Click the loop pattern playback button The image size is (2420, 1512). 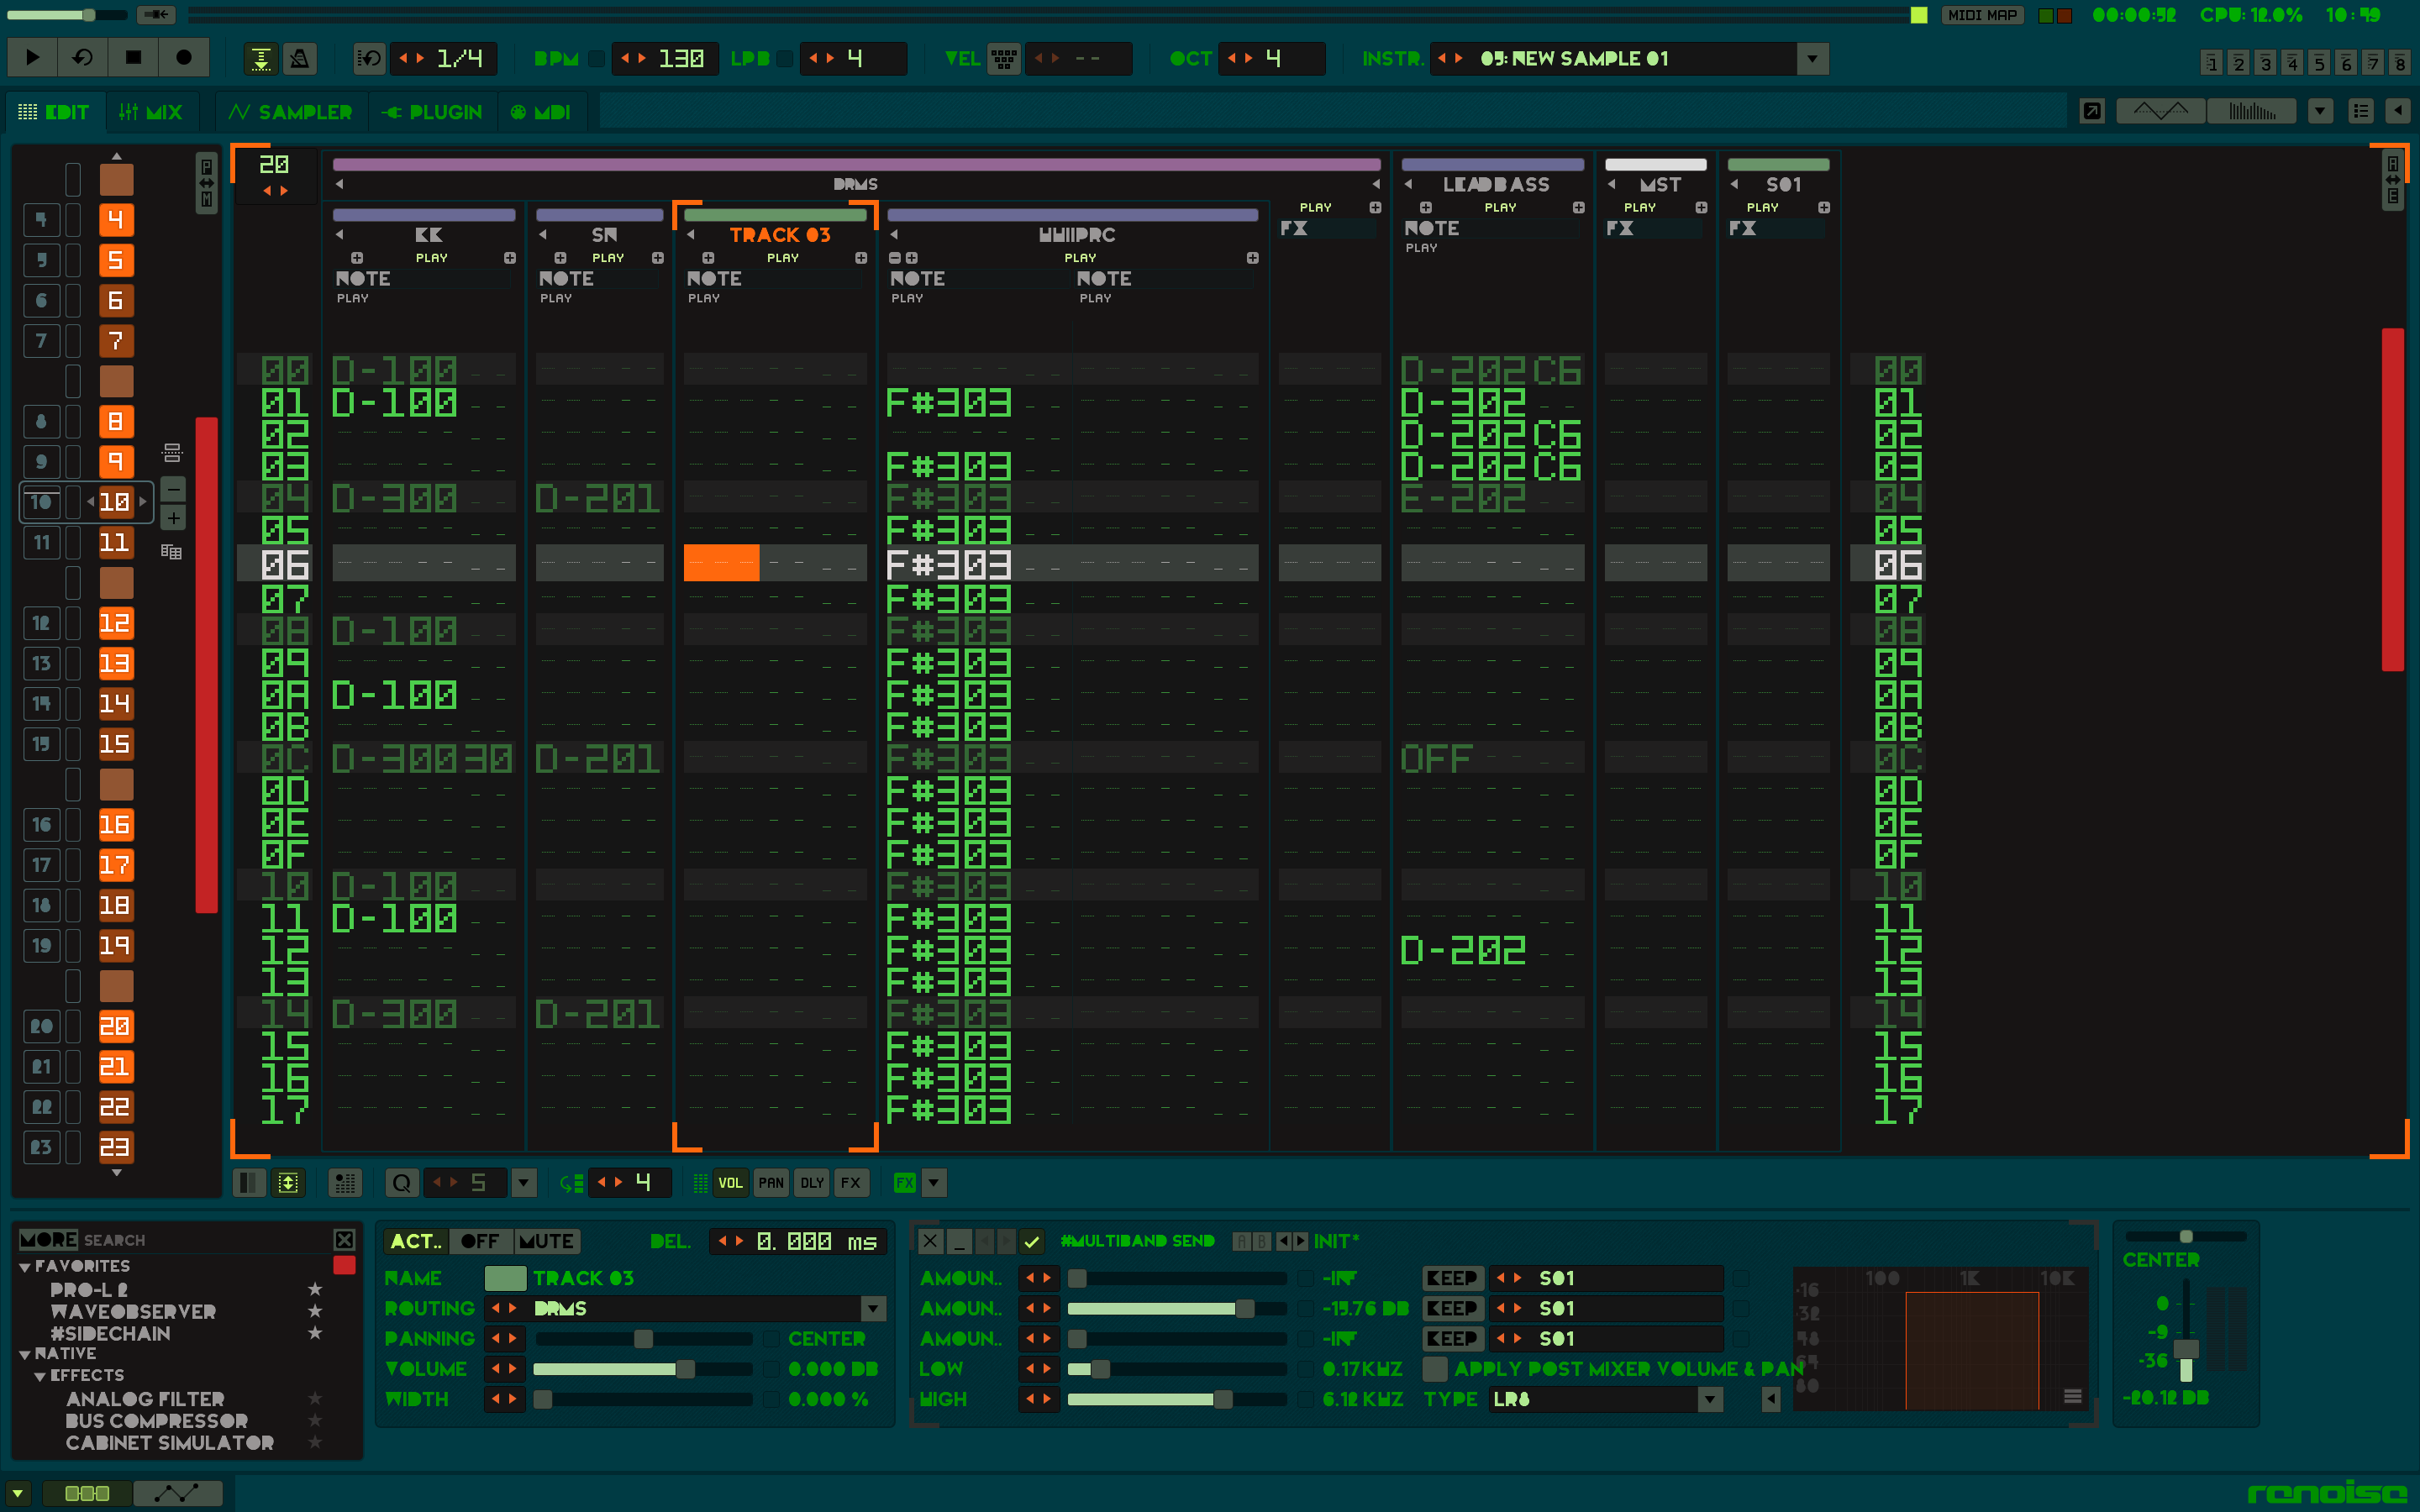(83, 58)
